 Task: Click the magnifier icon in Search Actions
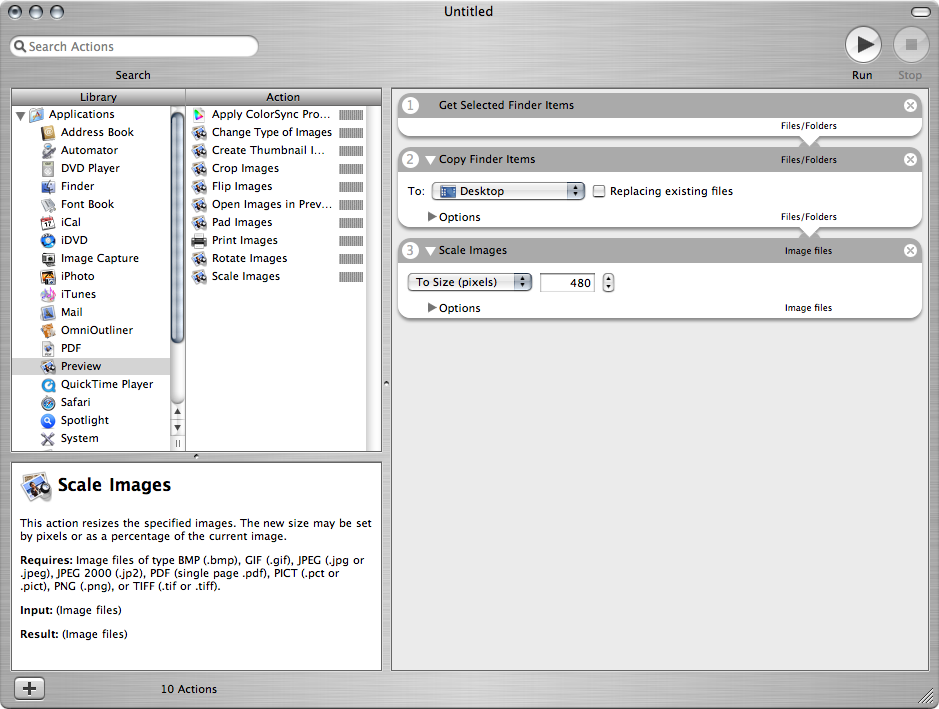point(20,46)
